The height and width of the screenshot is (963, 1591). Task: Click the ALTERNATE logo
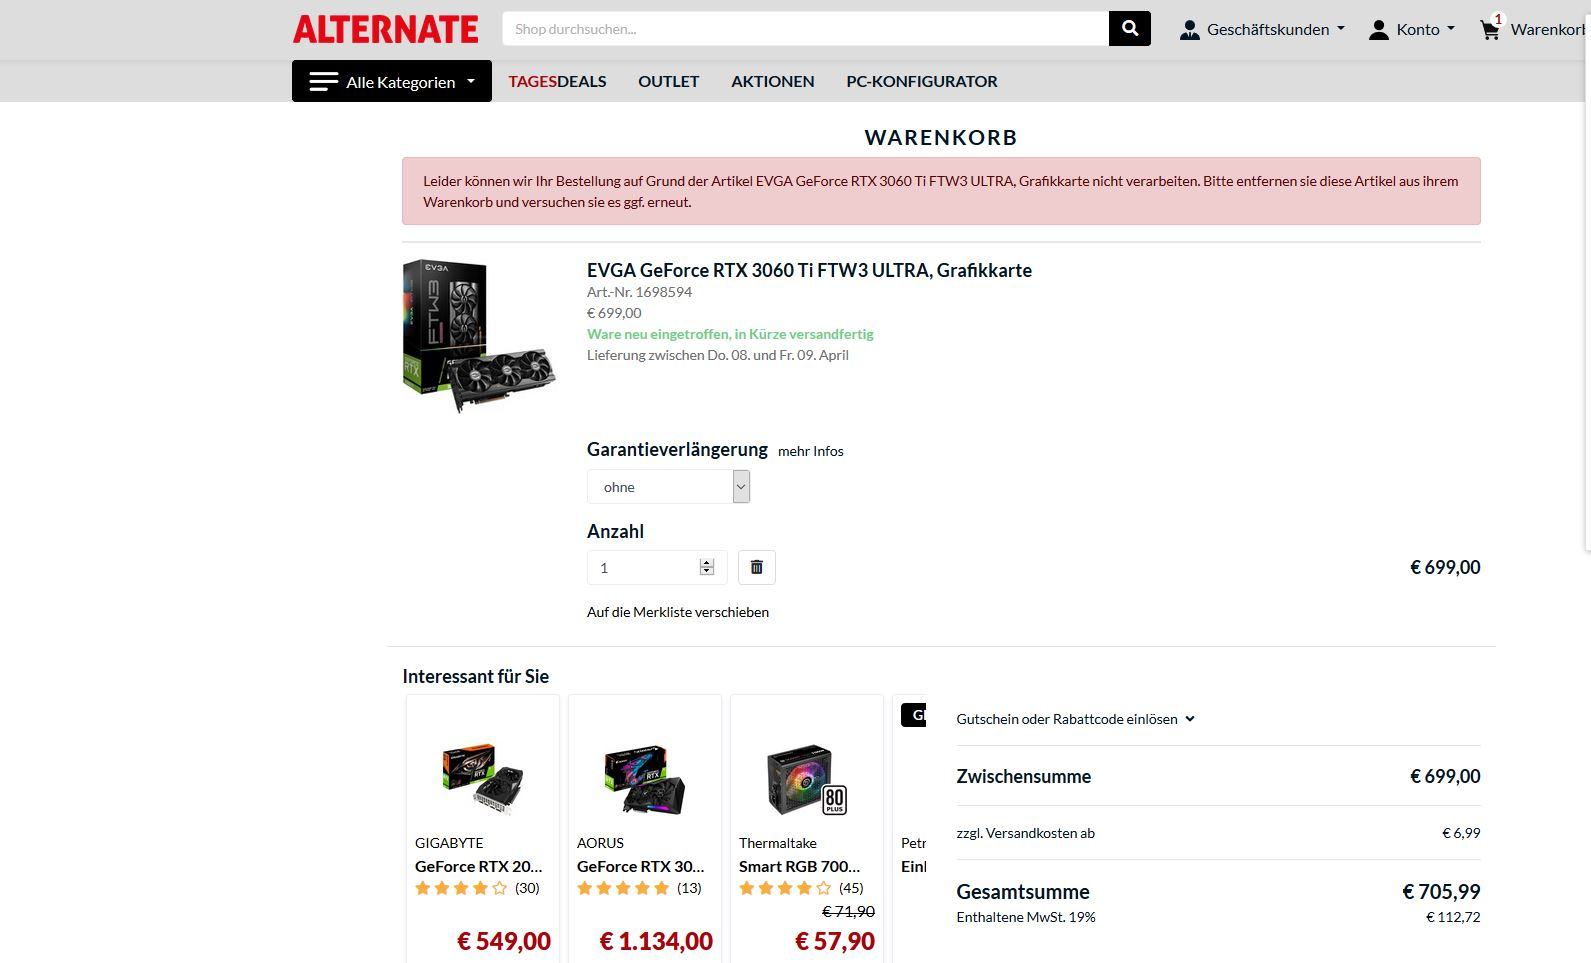click(x=385, y=29)
